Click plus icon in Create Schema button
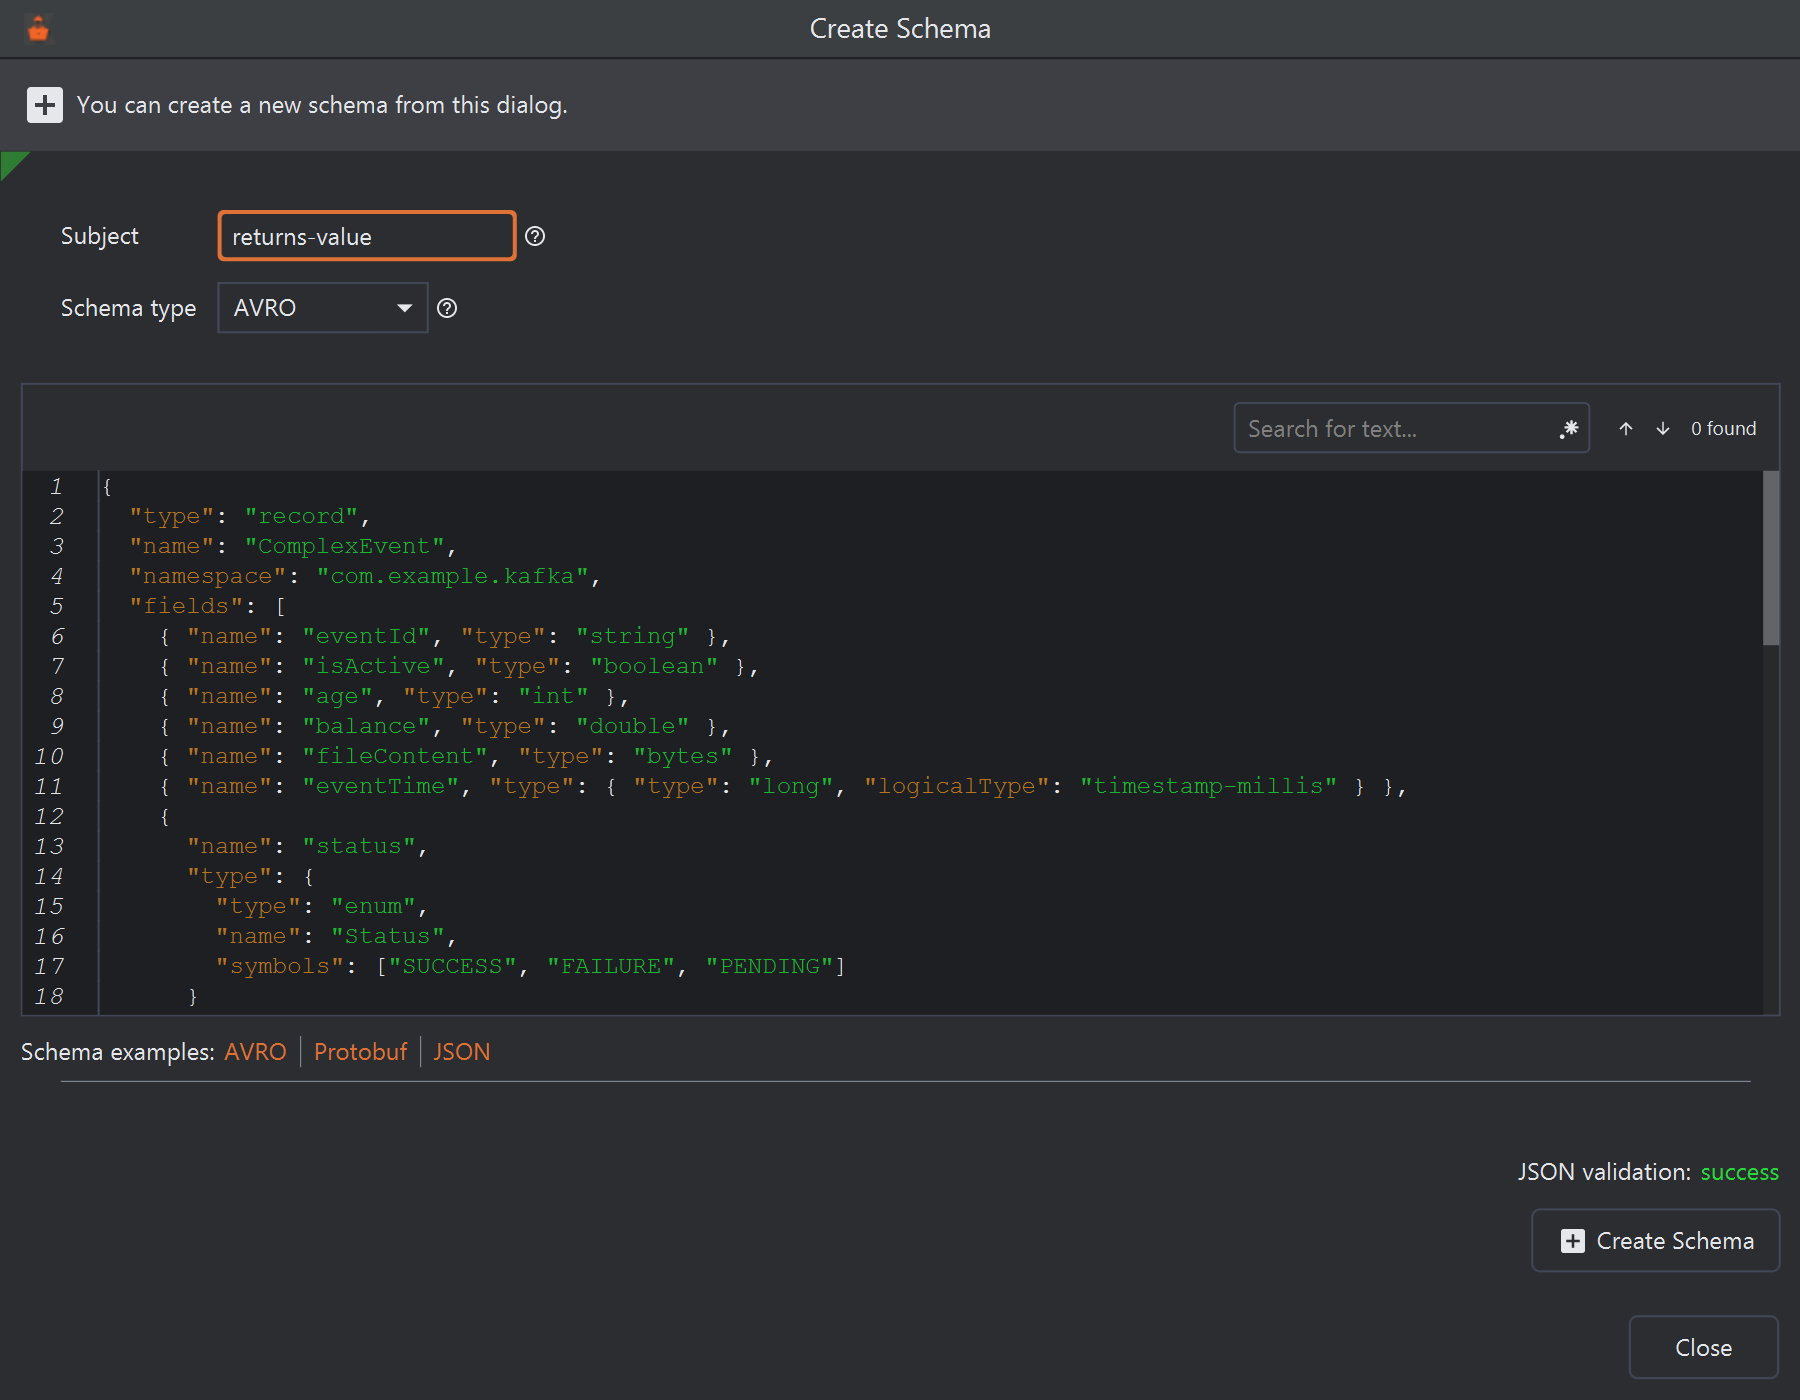 pyautogui.click(x=1573, y=1241)
